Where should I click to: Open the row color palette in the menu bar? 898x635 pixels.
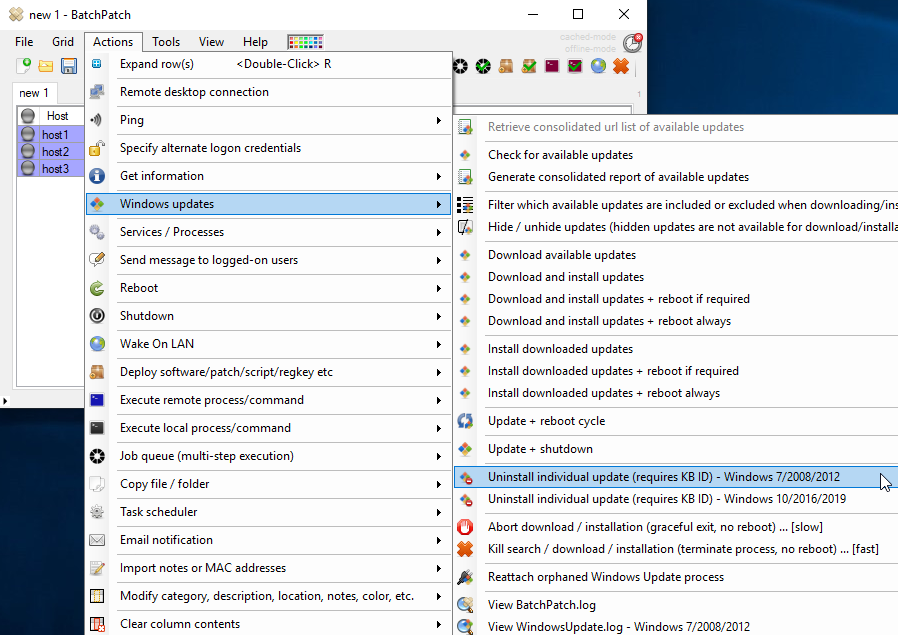305,42
